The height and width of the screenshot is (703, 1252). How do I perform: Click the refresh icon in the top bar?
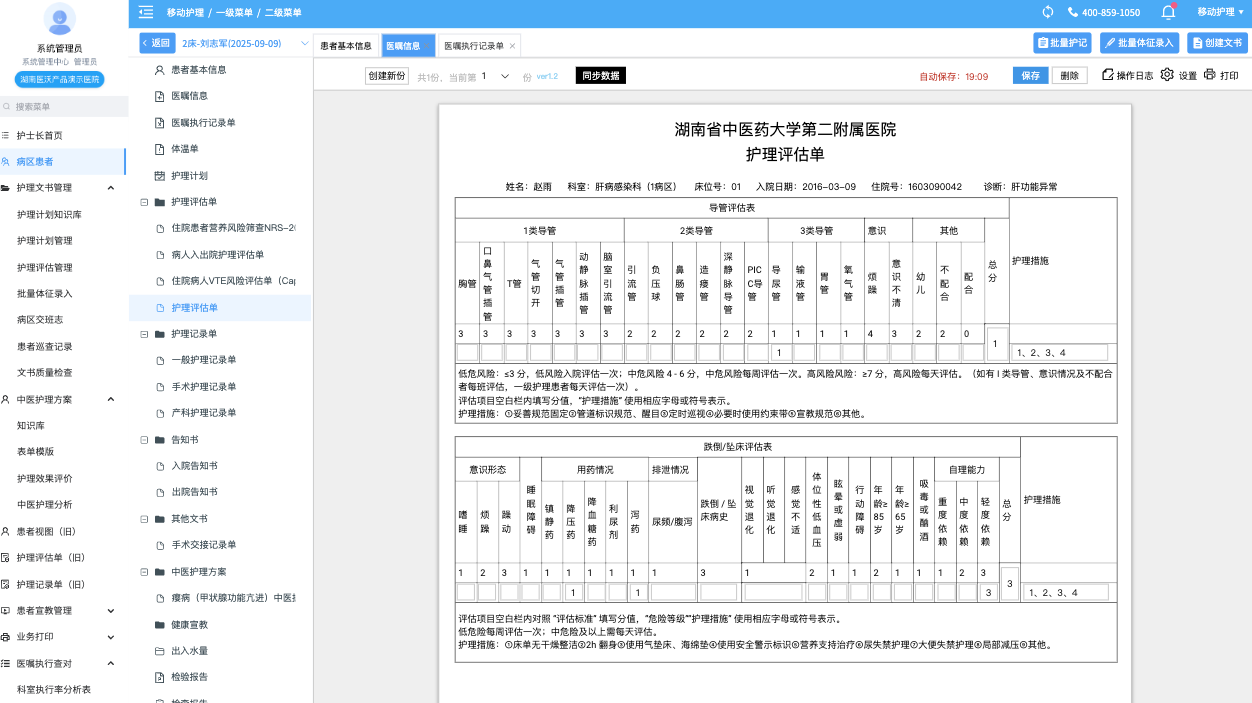(x=1048, y=12)
